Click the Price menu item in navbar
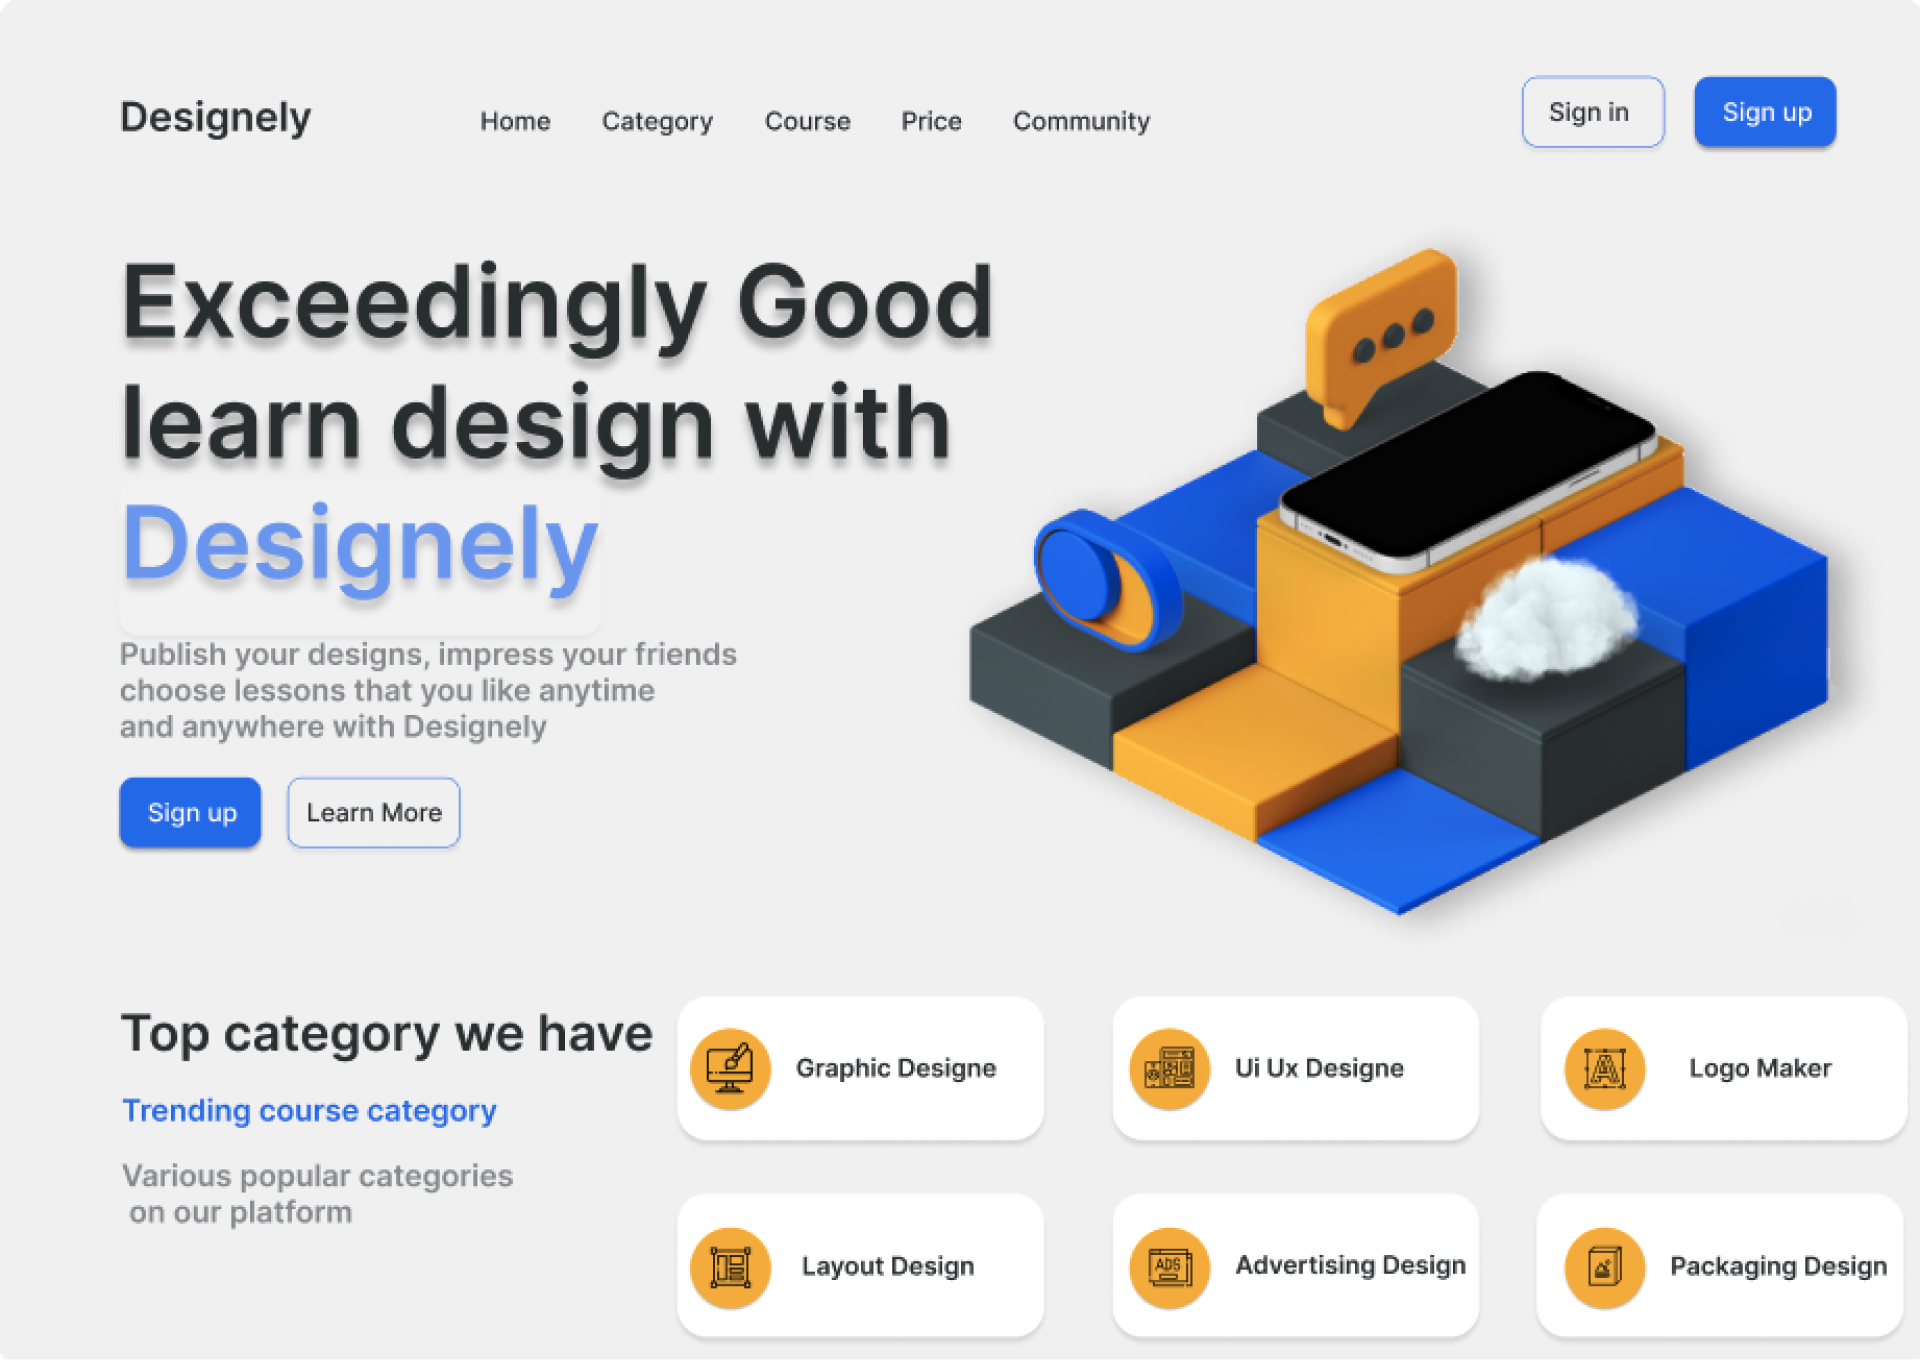The height and width of the screenshot is (1360, 1920). pos(931,121)
